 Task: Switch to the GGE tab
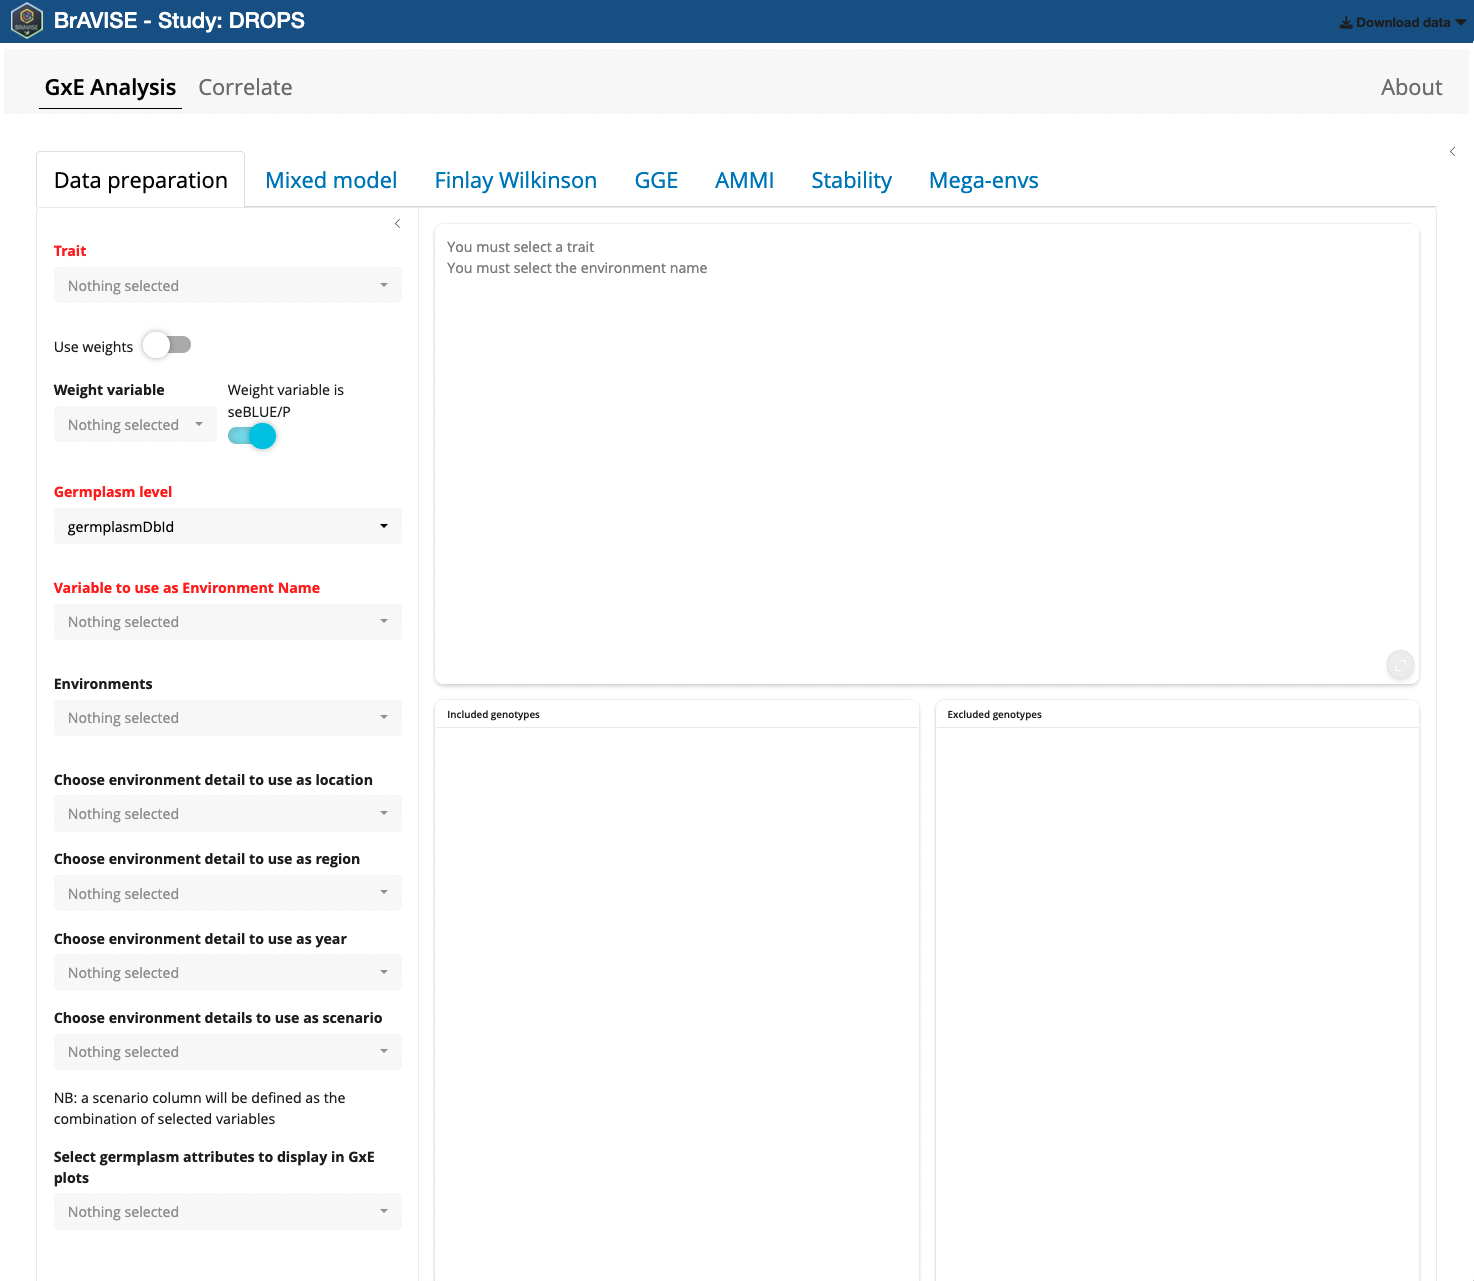tap(656, 180)
